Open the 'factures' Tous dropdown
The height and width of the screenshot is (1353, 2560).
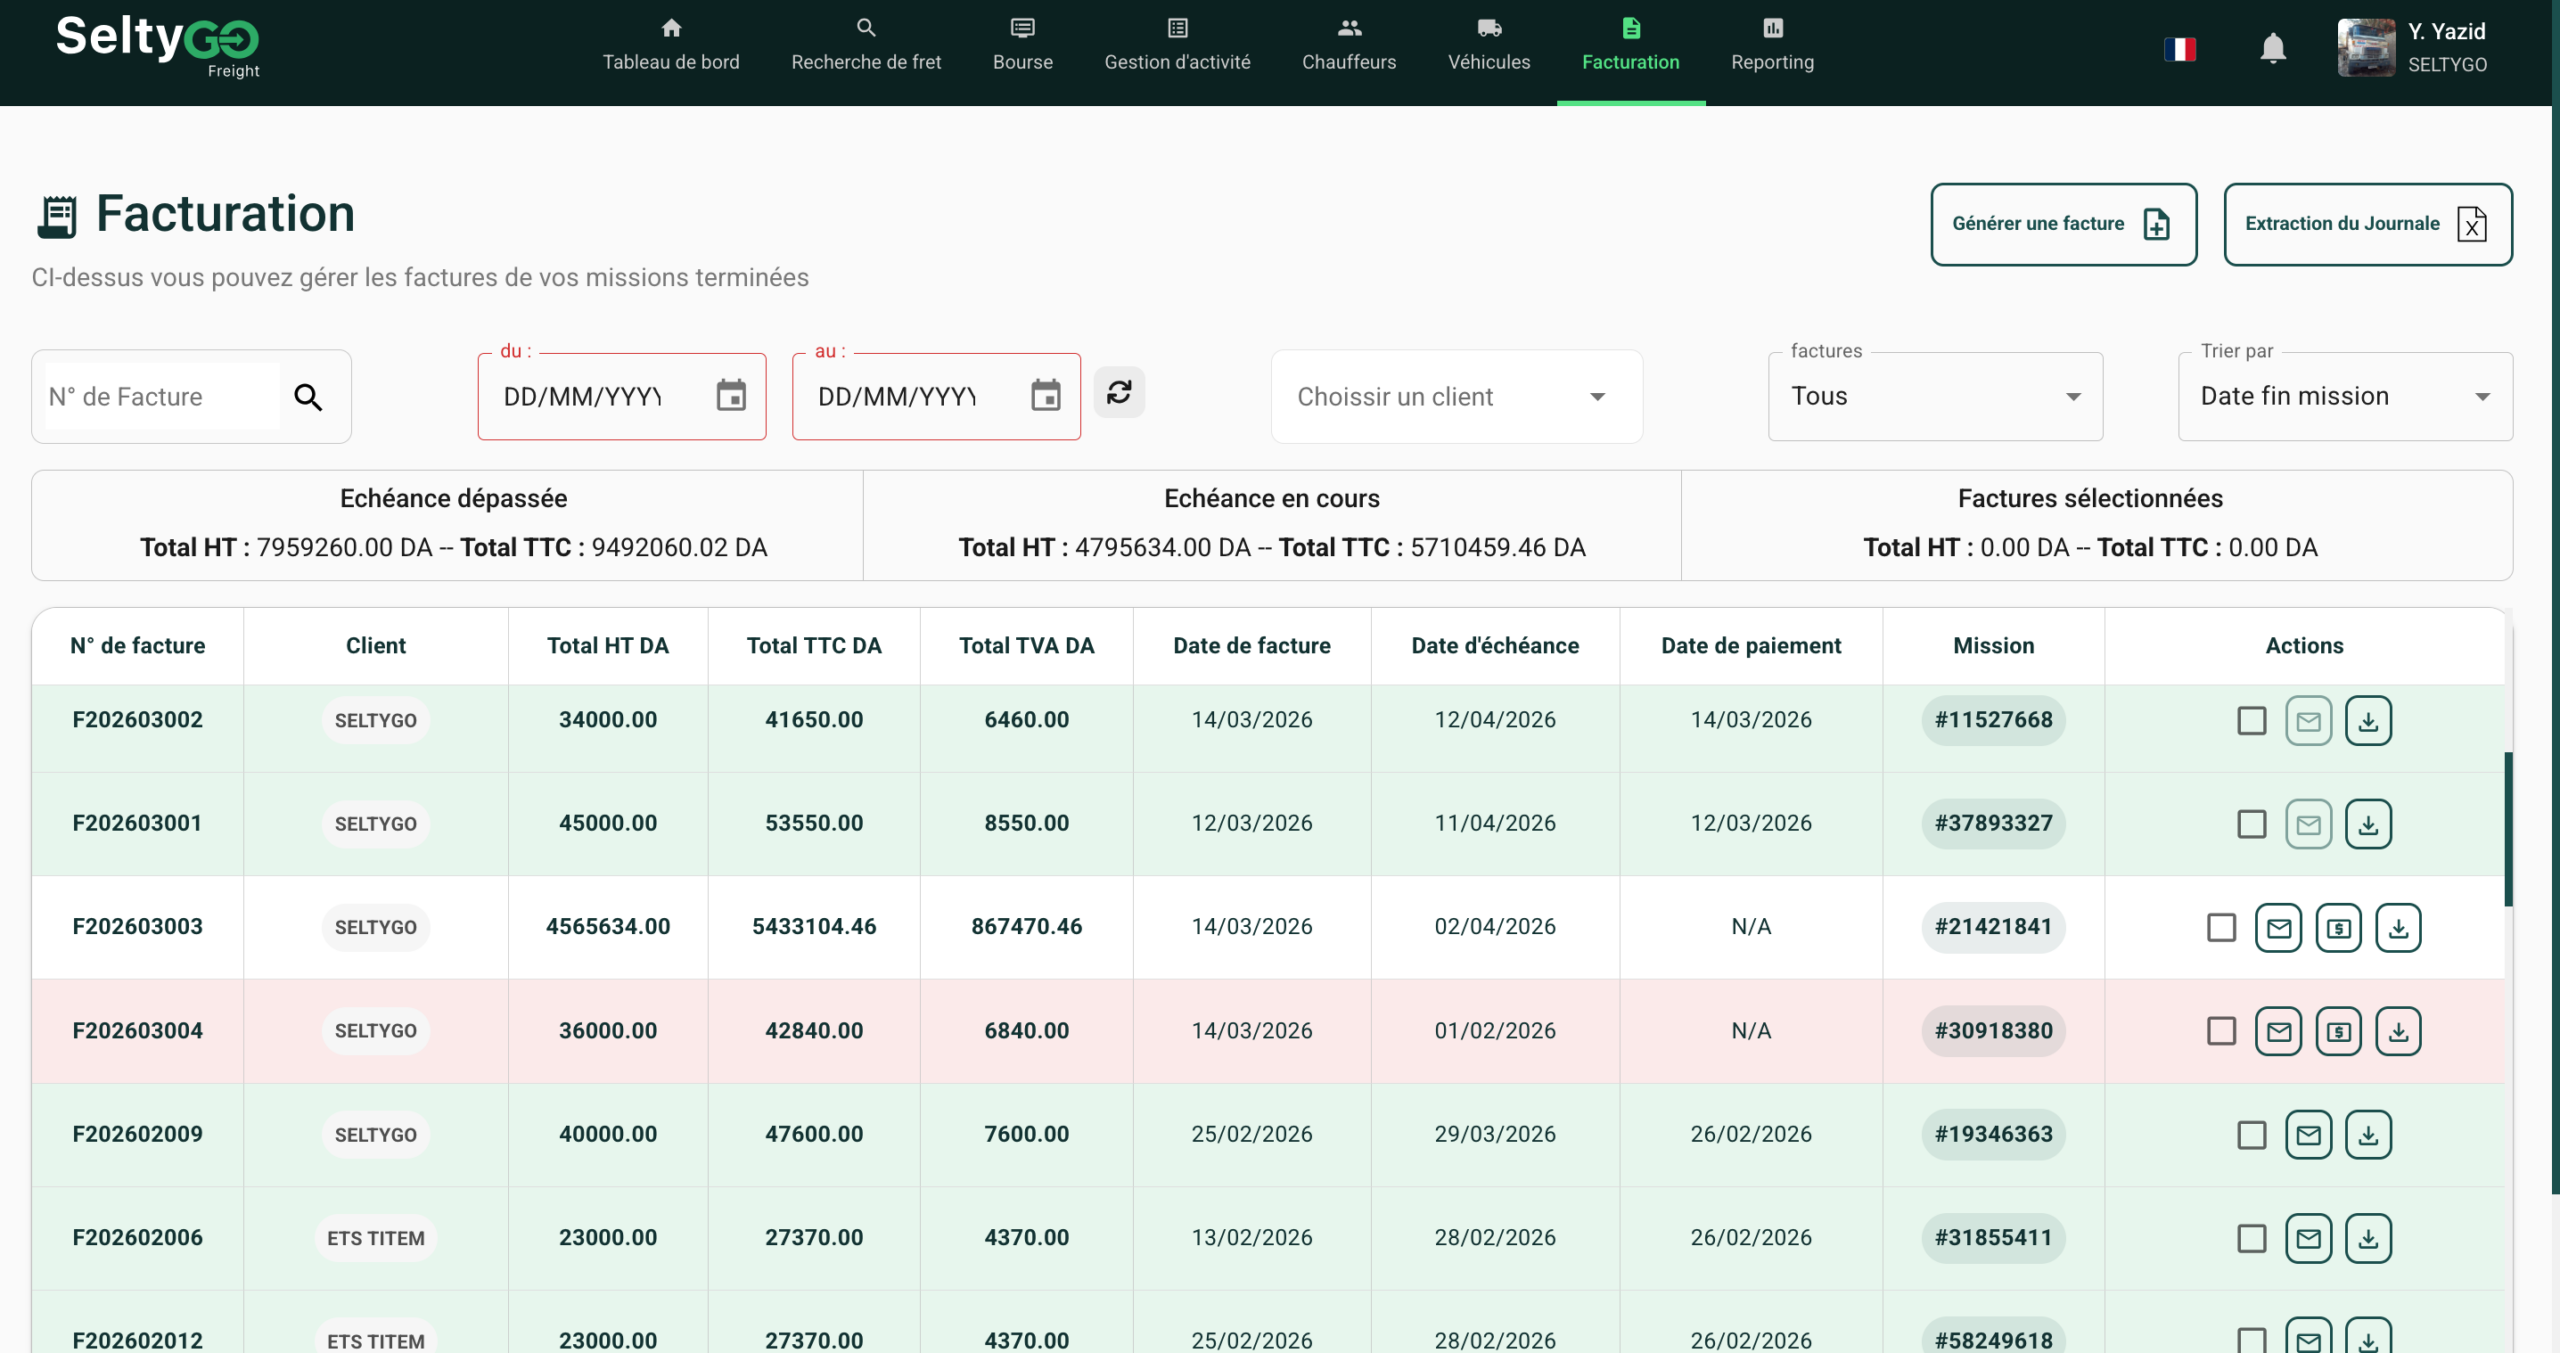(x=1935, y=397)
